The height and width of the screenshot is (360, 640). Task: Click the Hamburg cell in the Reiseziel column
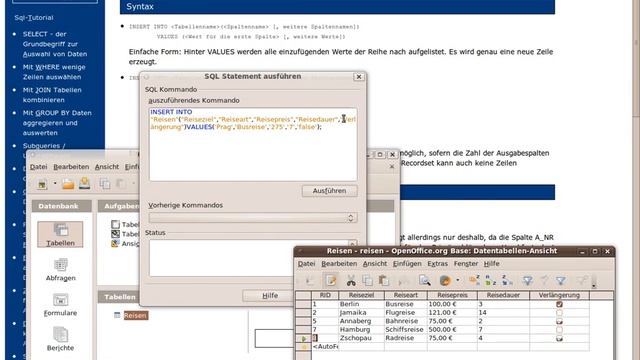(361, 329)
